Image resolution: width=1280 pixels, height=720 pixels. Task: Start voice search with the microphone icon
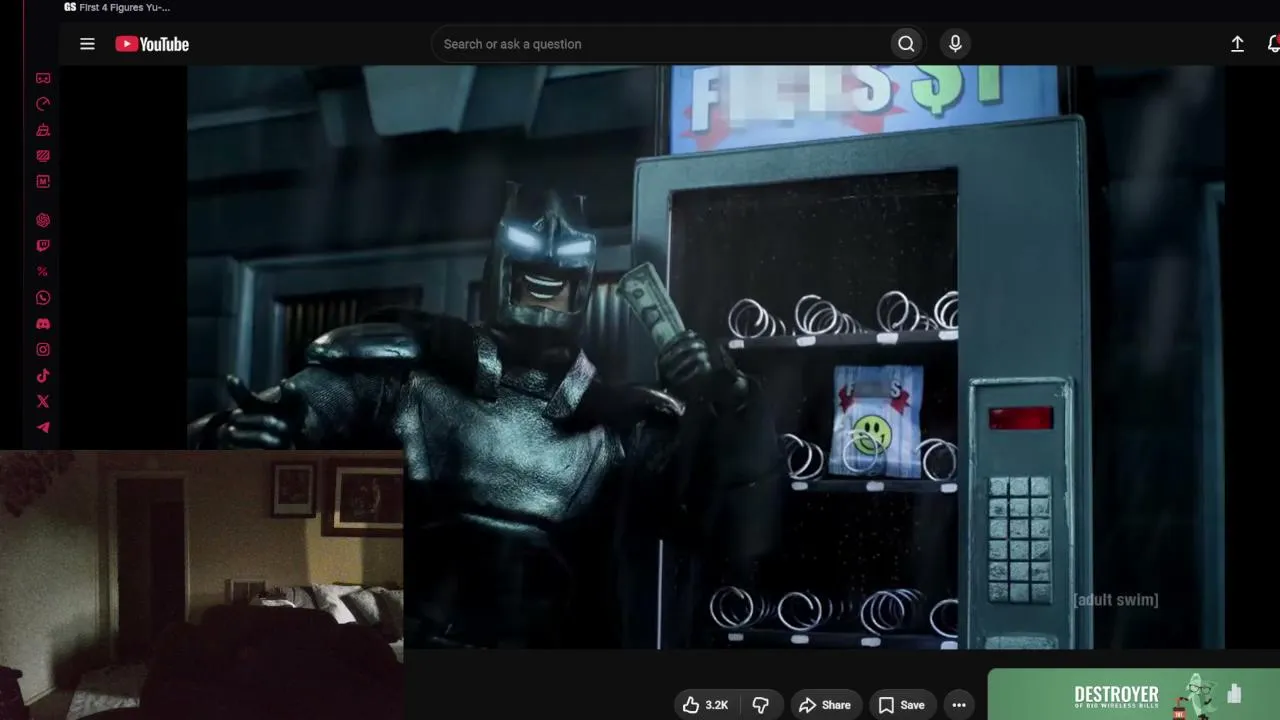click(955, 44)
